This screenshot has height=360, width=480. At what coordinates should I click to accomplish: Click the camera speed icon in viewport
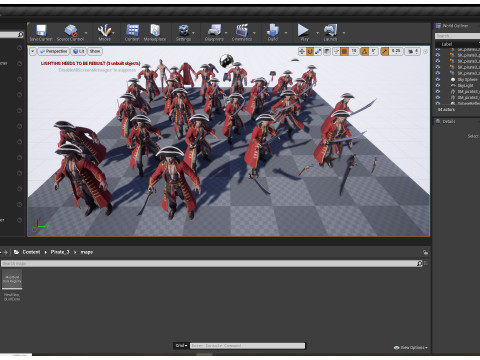click(x=411, y=51)
